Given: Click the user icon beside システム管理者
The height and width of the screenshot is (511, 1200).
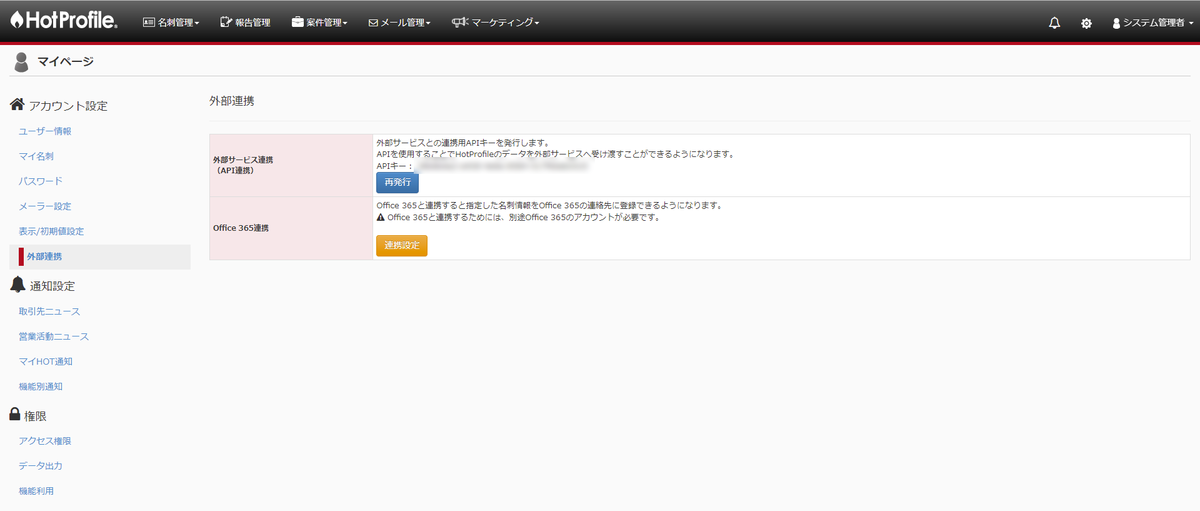Looking at the screenshot, I should click(x=1116, y=22).
